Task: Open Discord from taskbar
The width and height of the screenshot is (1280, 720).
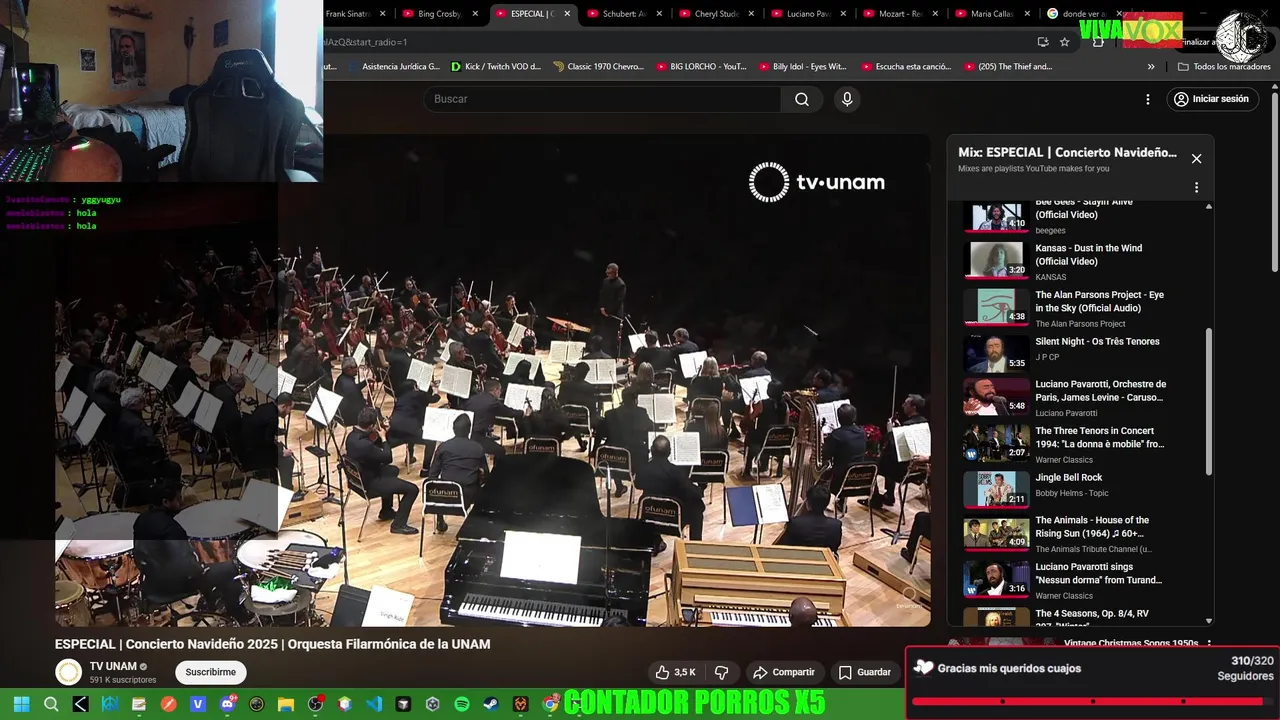Action: [227, 704]
